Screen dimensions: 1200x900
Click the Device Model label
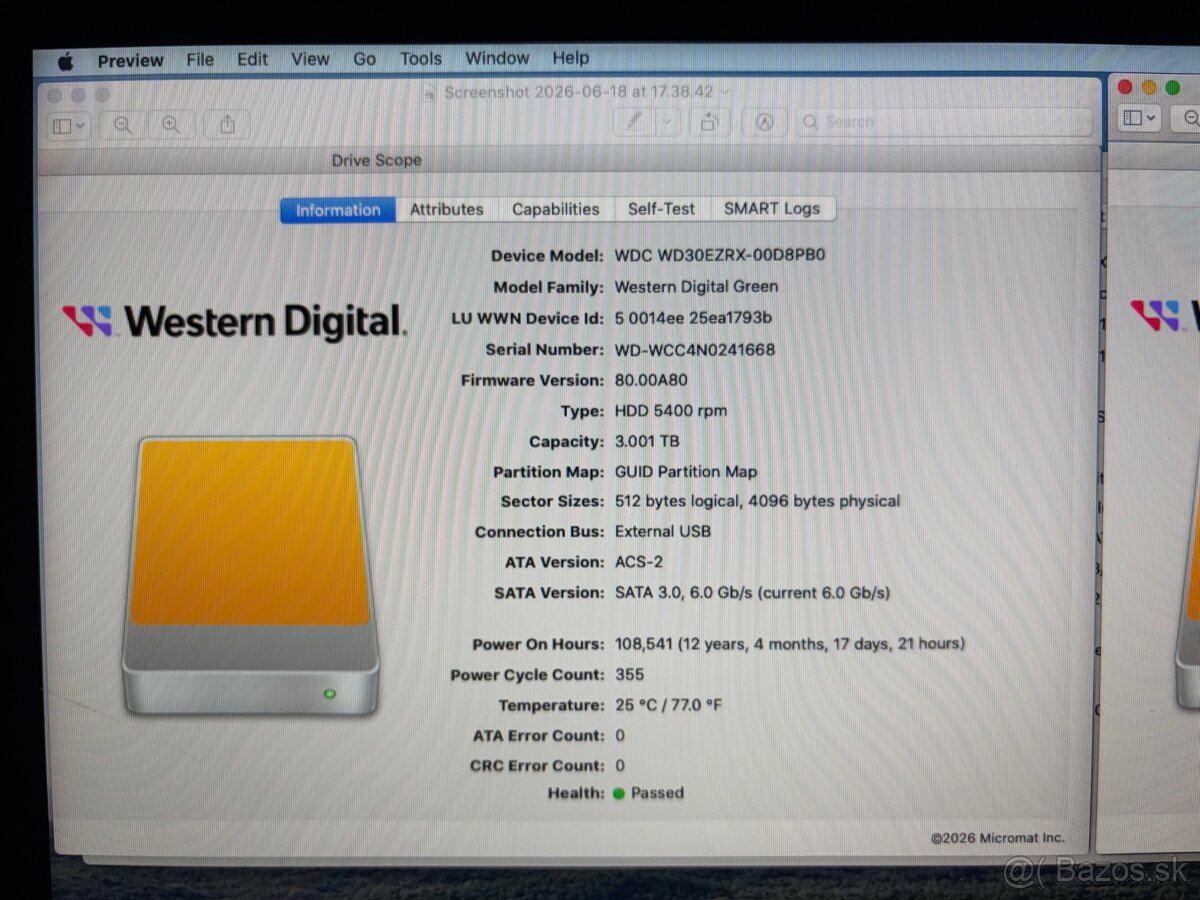coord(547,256)
